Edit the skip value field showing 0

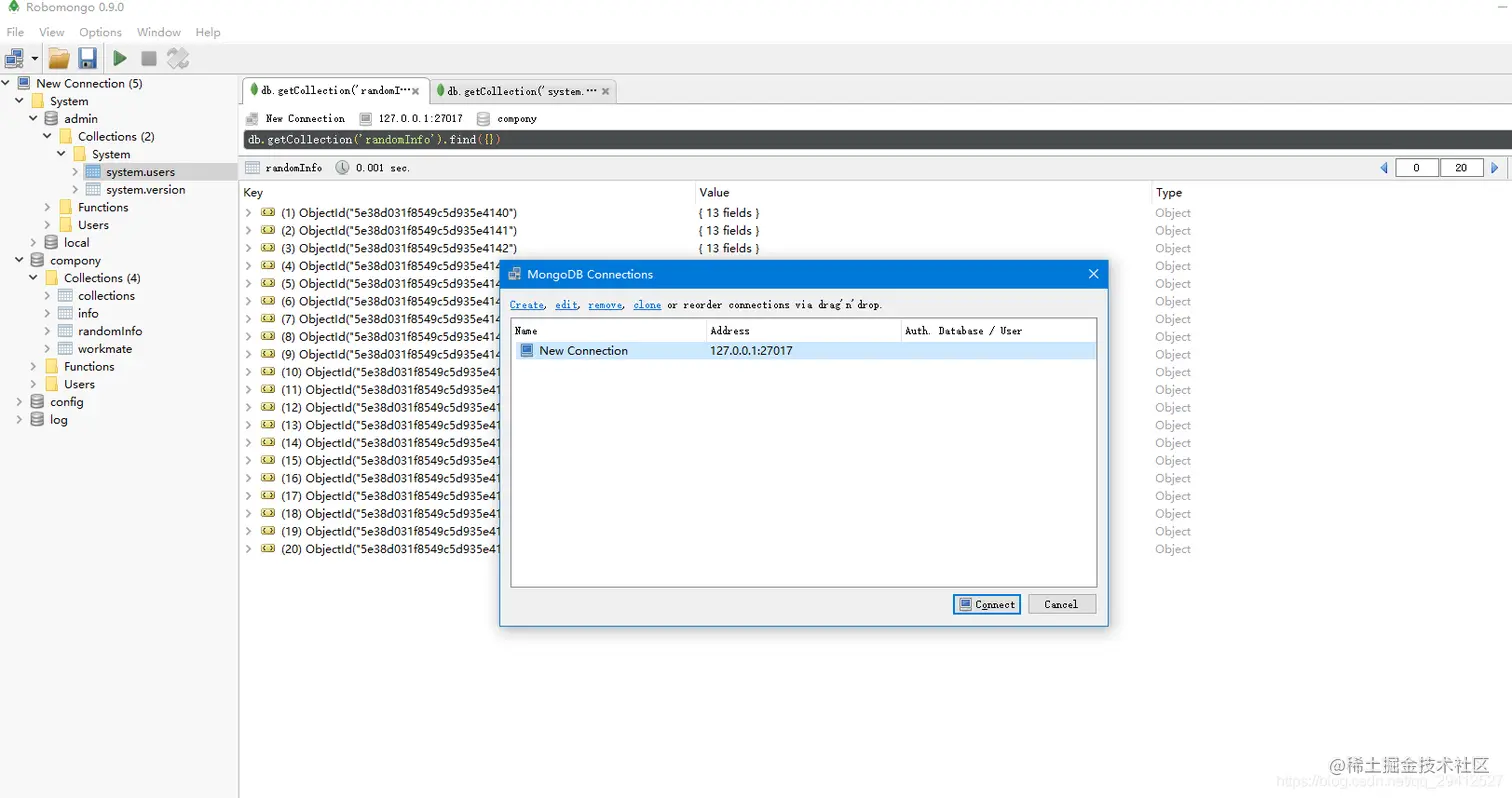[1418, 168]
